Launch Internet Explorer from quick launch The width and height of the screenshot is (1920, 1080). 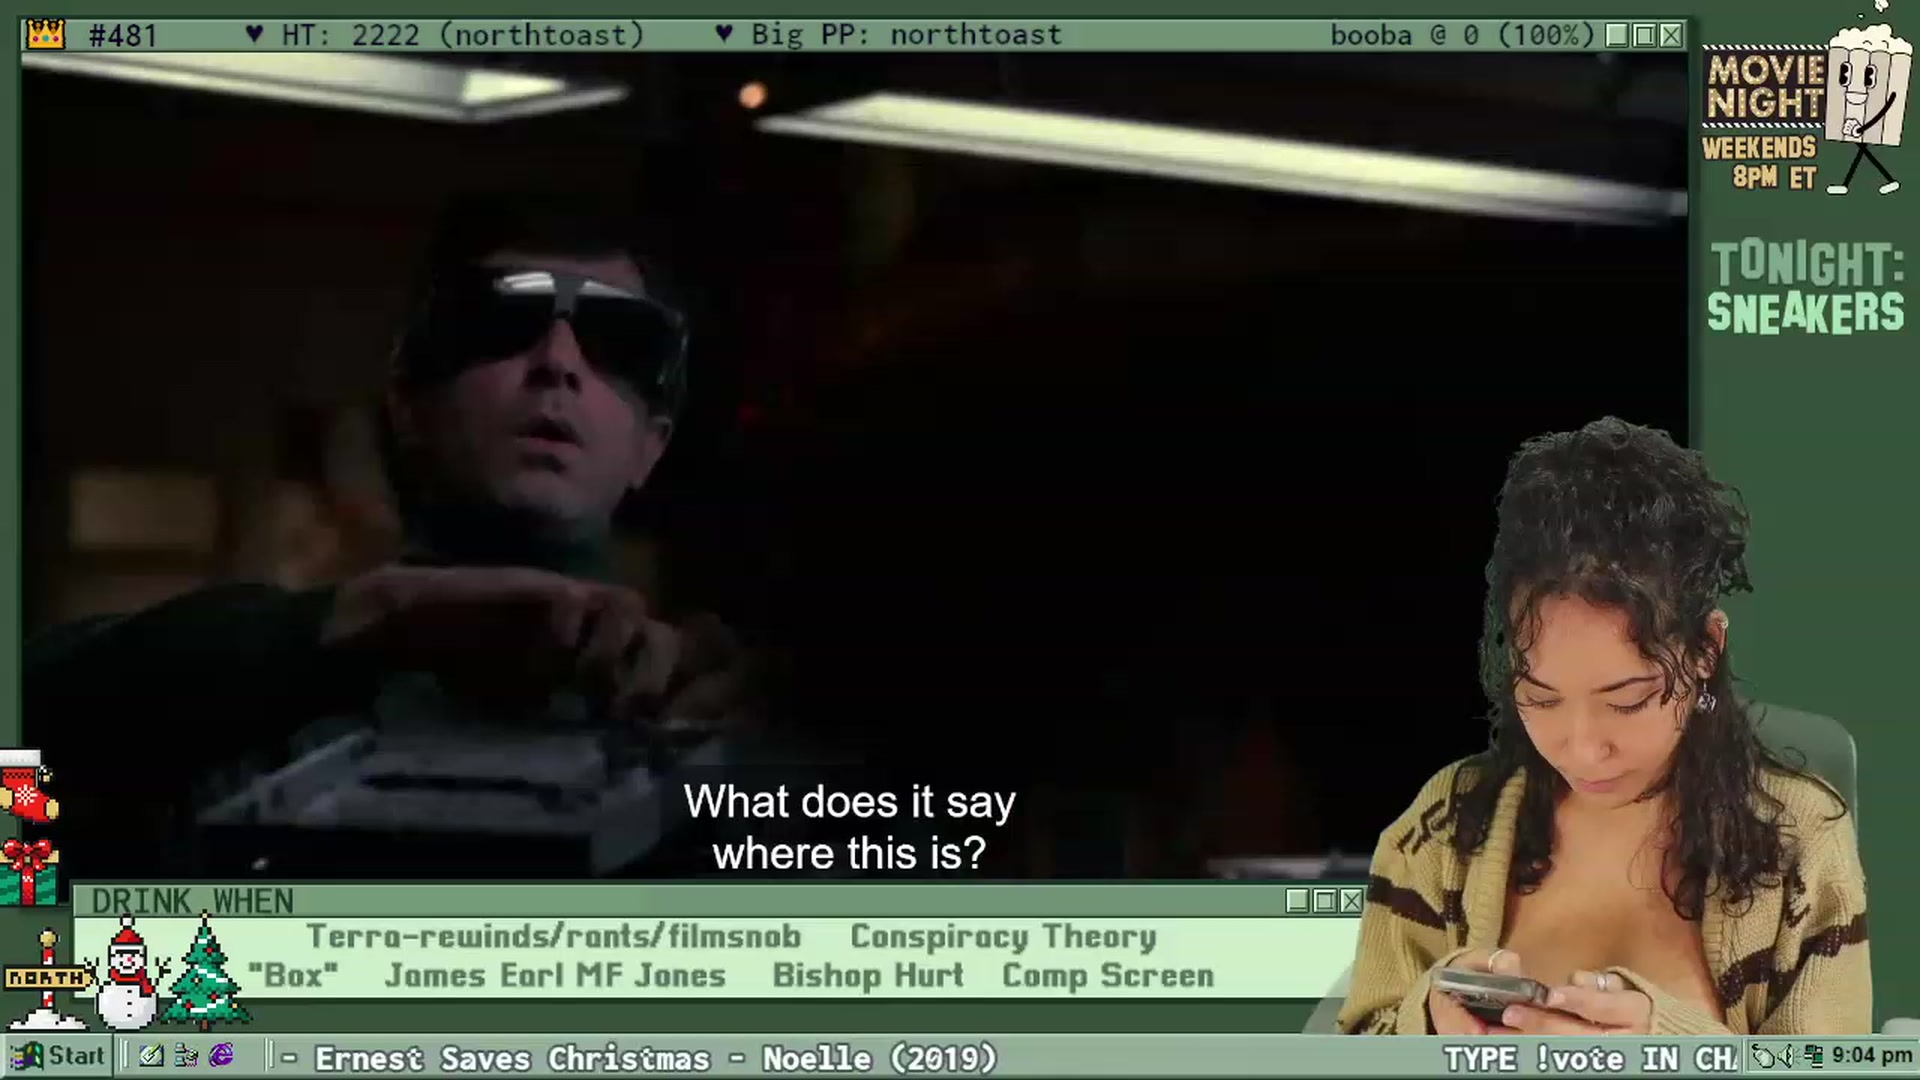tap(221, 1056)
